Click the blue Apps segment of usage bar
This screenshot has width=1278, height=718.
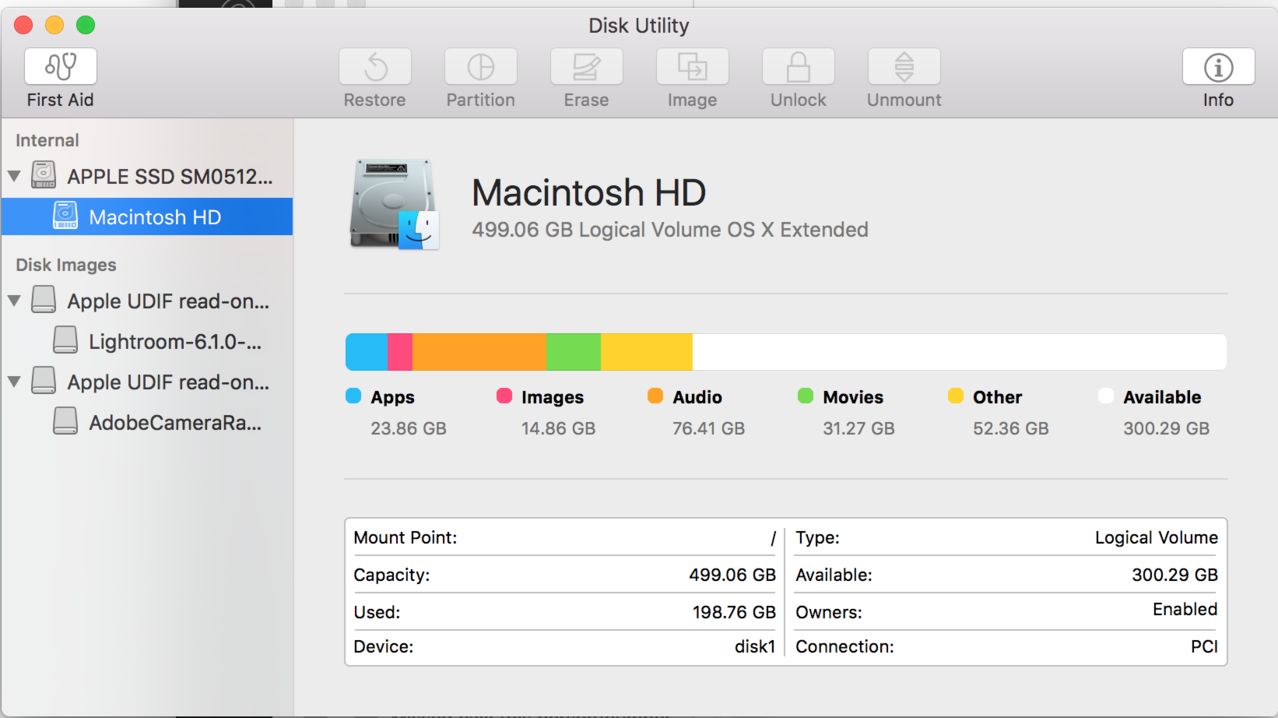[366, 352]
